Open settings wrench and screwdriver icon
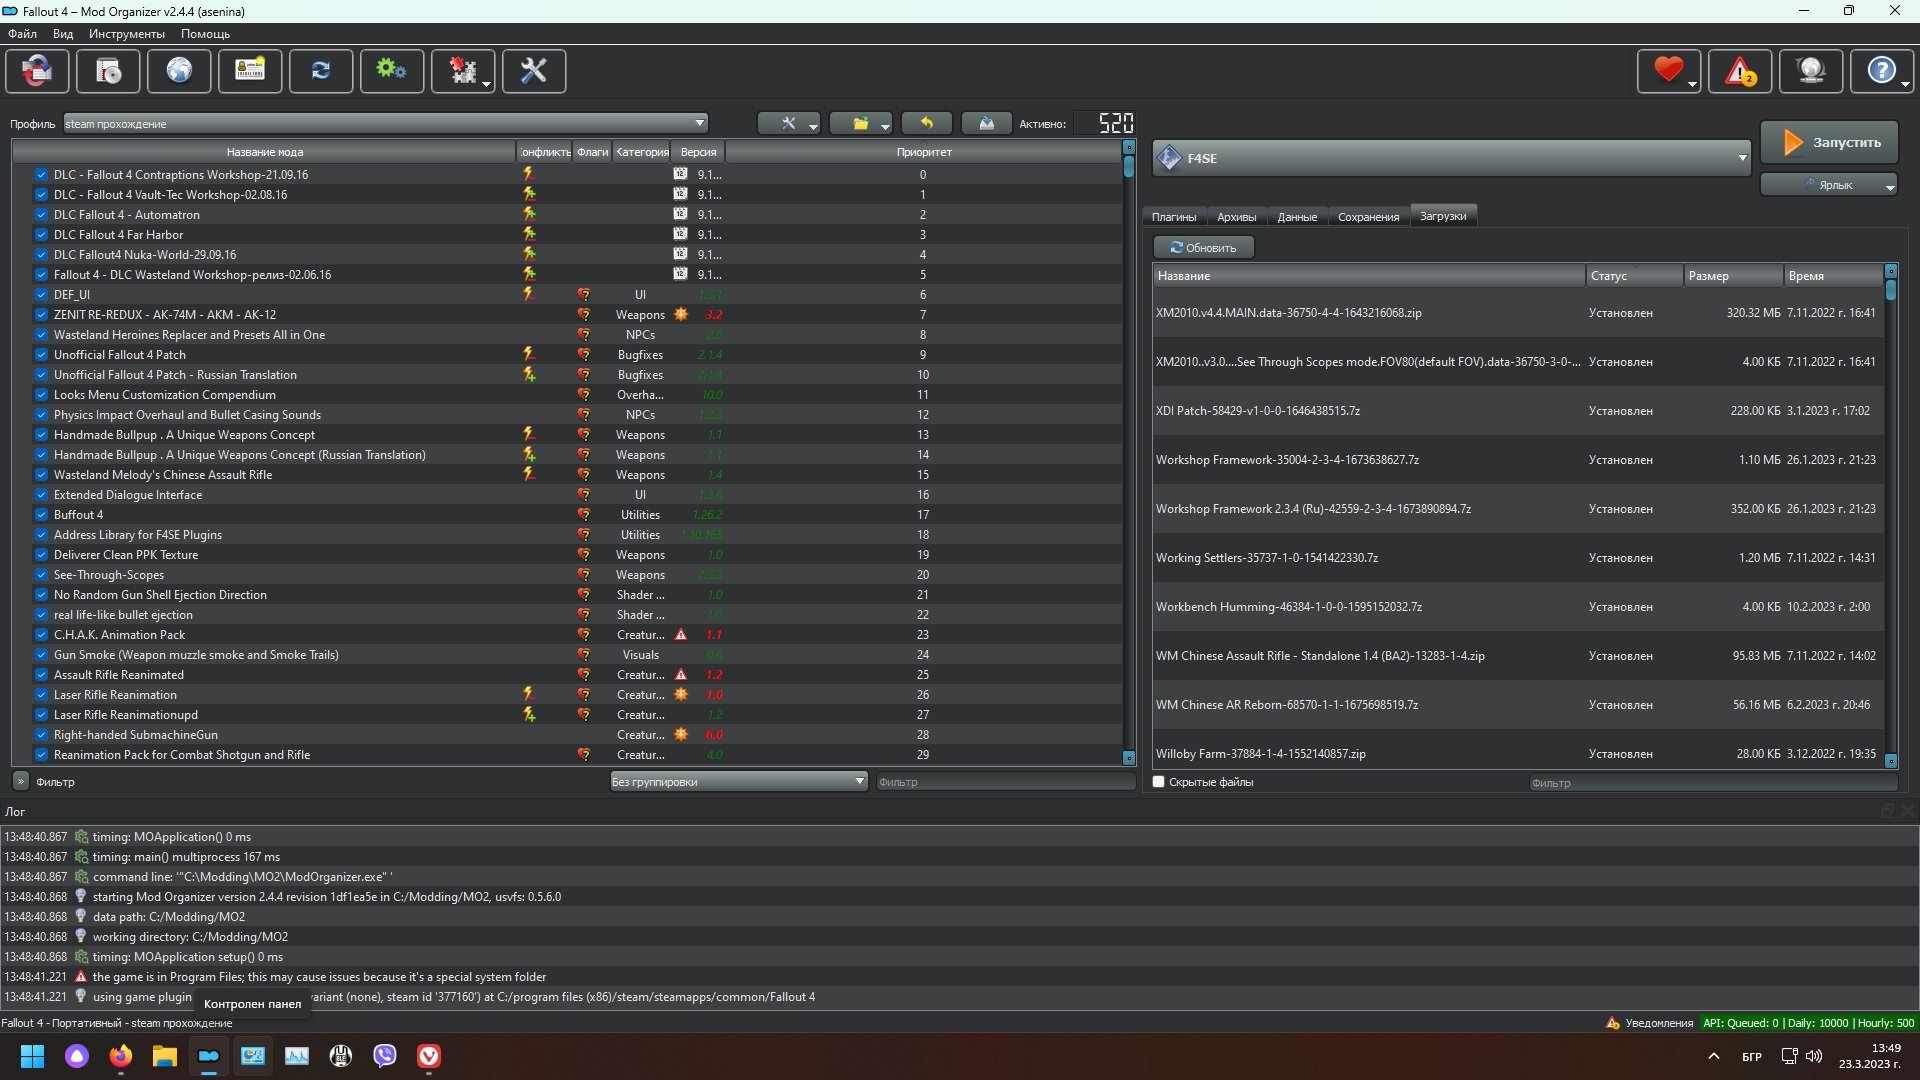The width and height of the screenshot is (1920, 1080). (533, 71)
